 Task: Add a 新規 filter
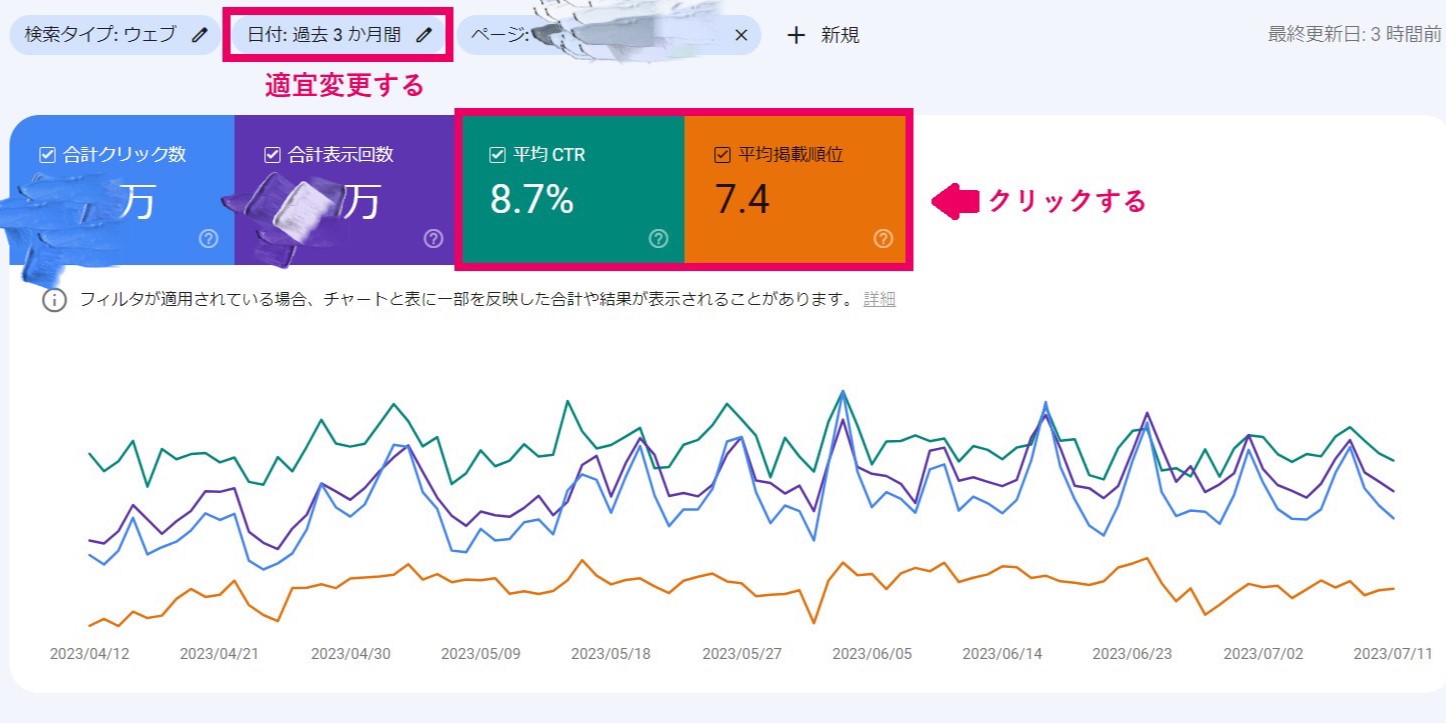[823, 35]
